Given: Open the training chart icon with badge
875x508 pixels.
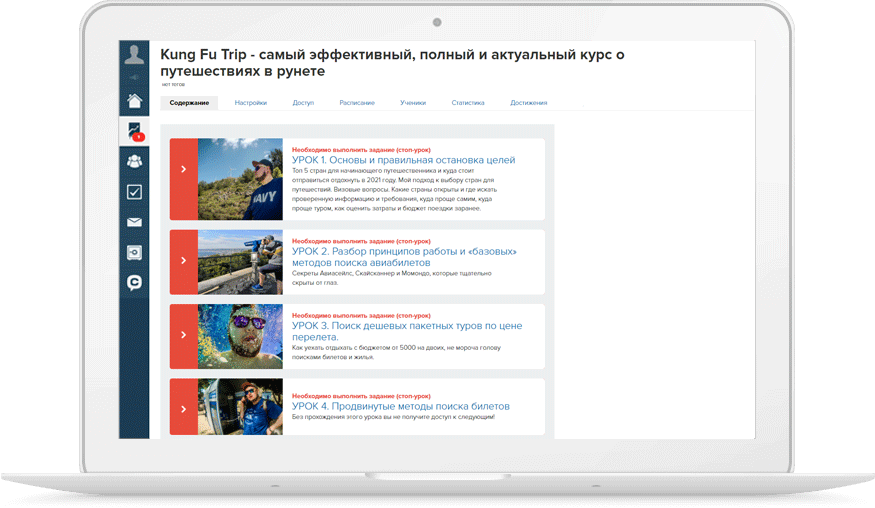Looking at the screenshot, I should (x=134, y=132).
